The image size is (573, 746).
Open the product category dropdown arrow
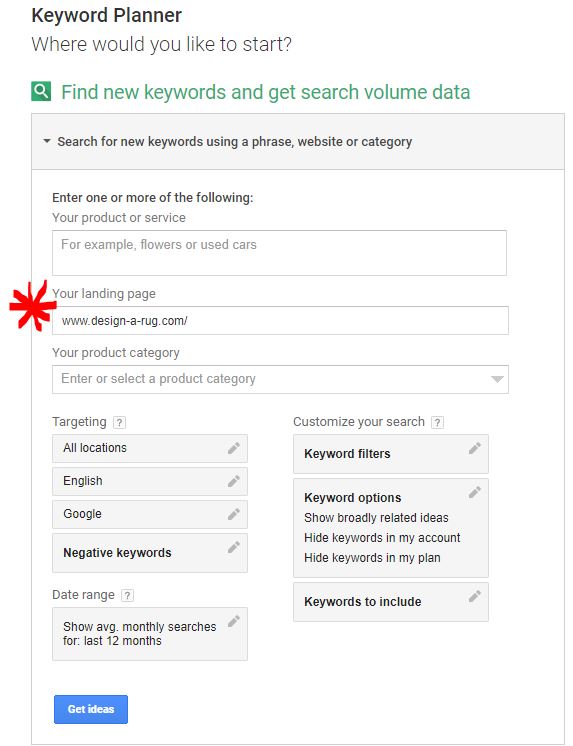click(x=497, y=379)
